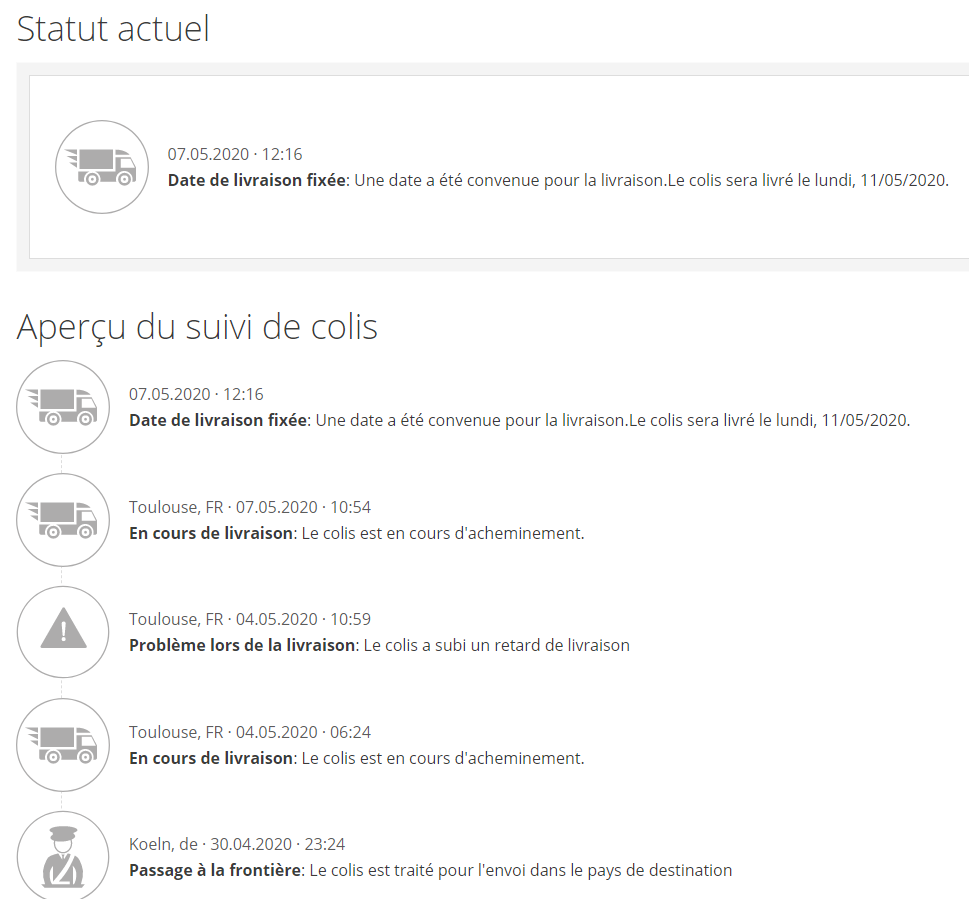
Task: Click the warning triangle icon for delivery problem
Action: (x=63, y=631)
